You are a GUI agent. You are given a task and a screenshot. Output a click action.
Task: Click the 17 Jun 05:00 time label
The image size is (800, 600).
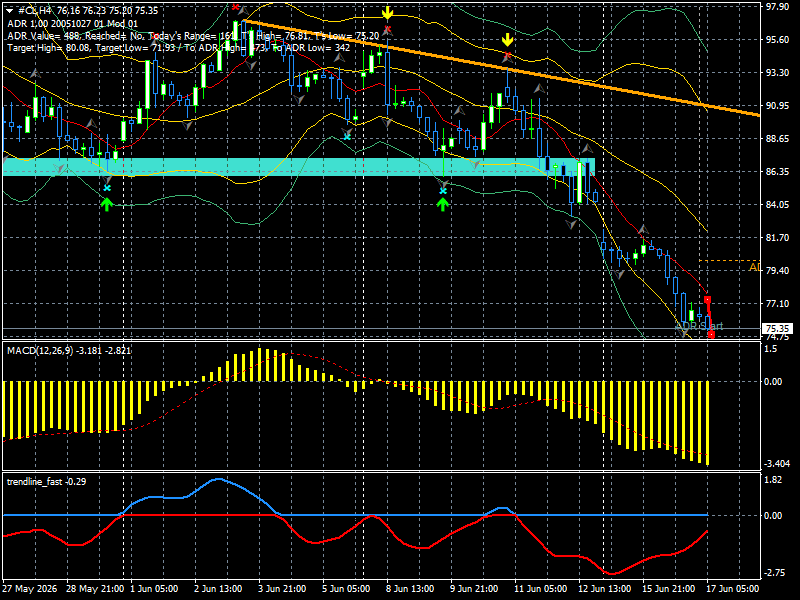click(732, 589)
